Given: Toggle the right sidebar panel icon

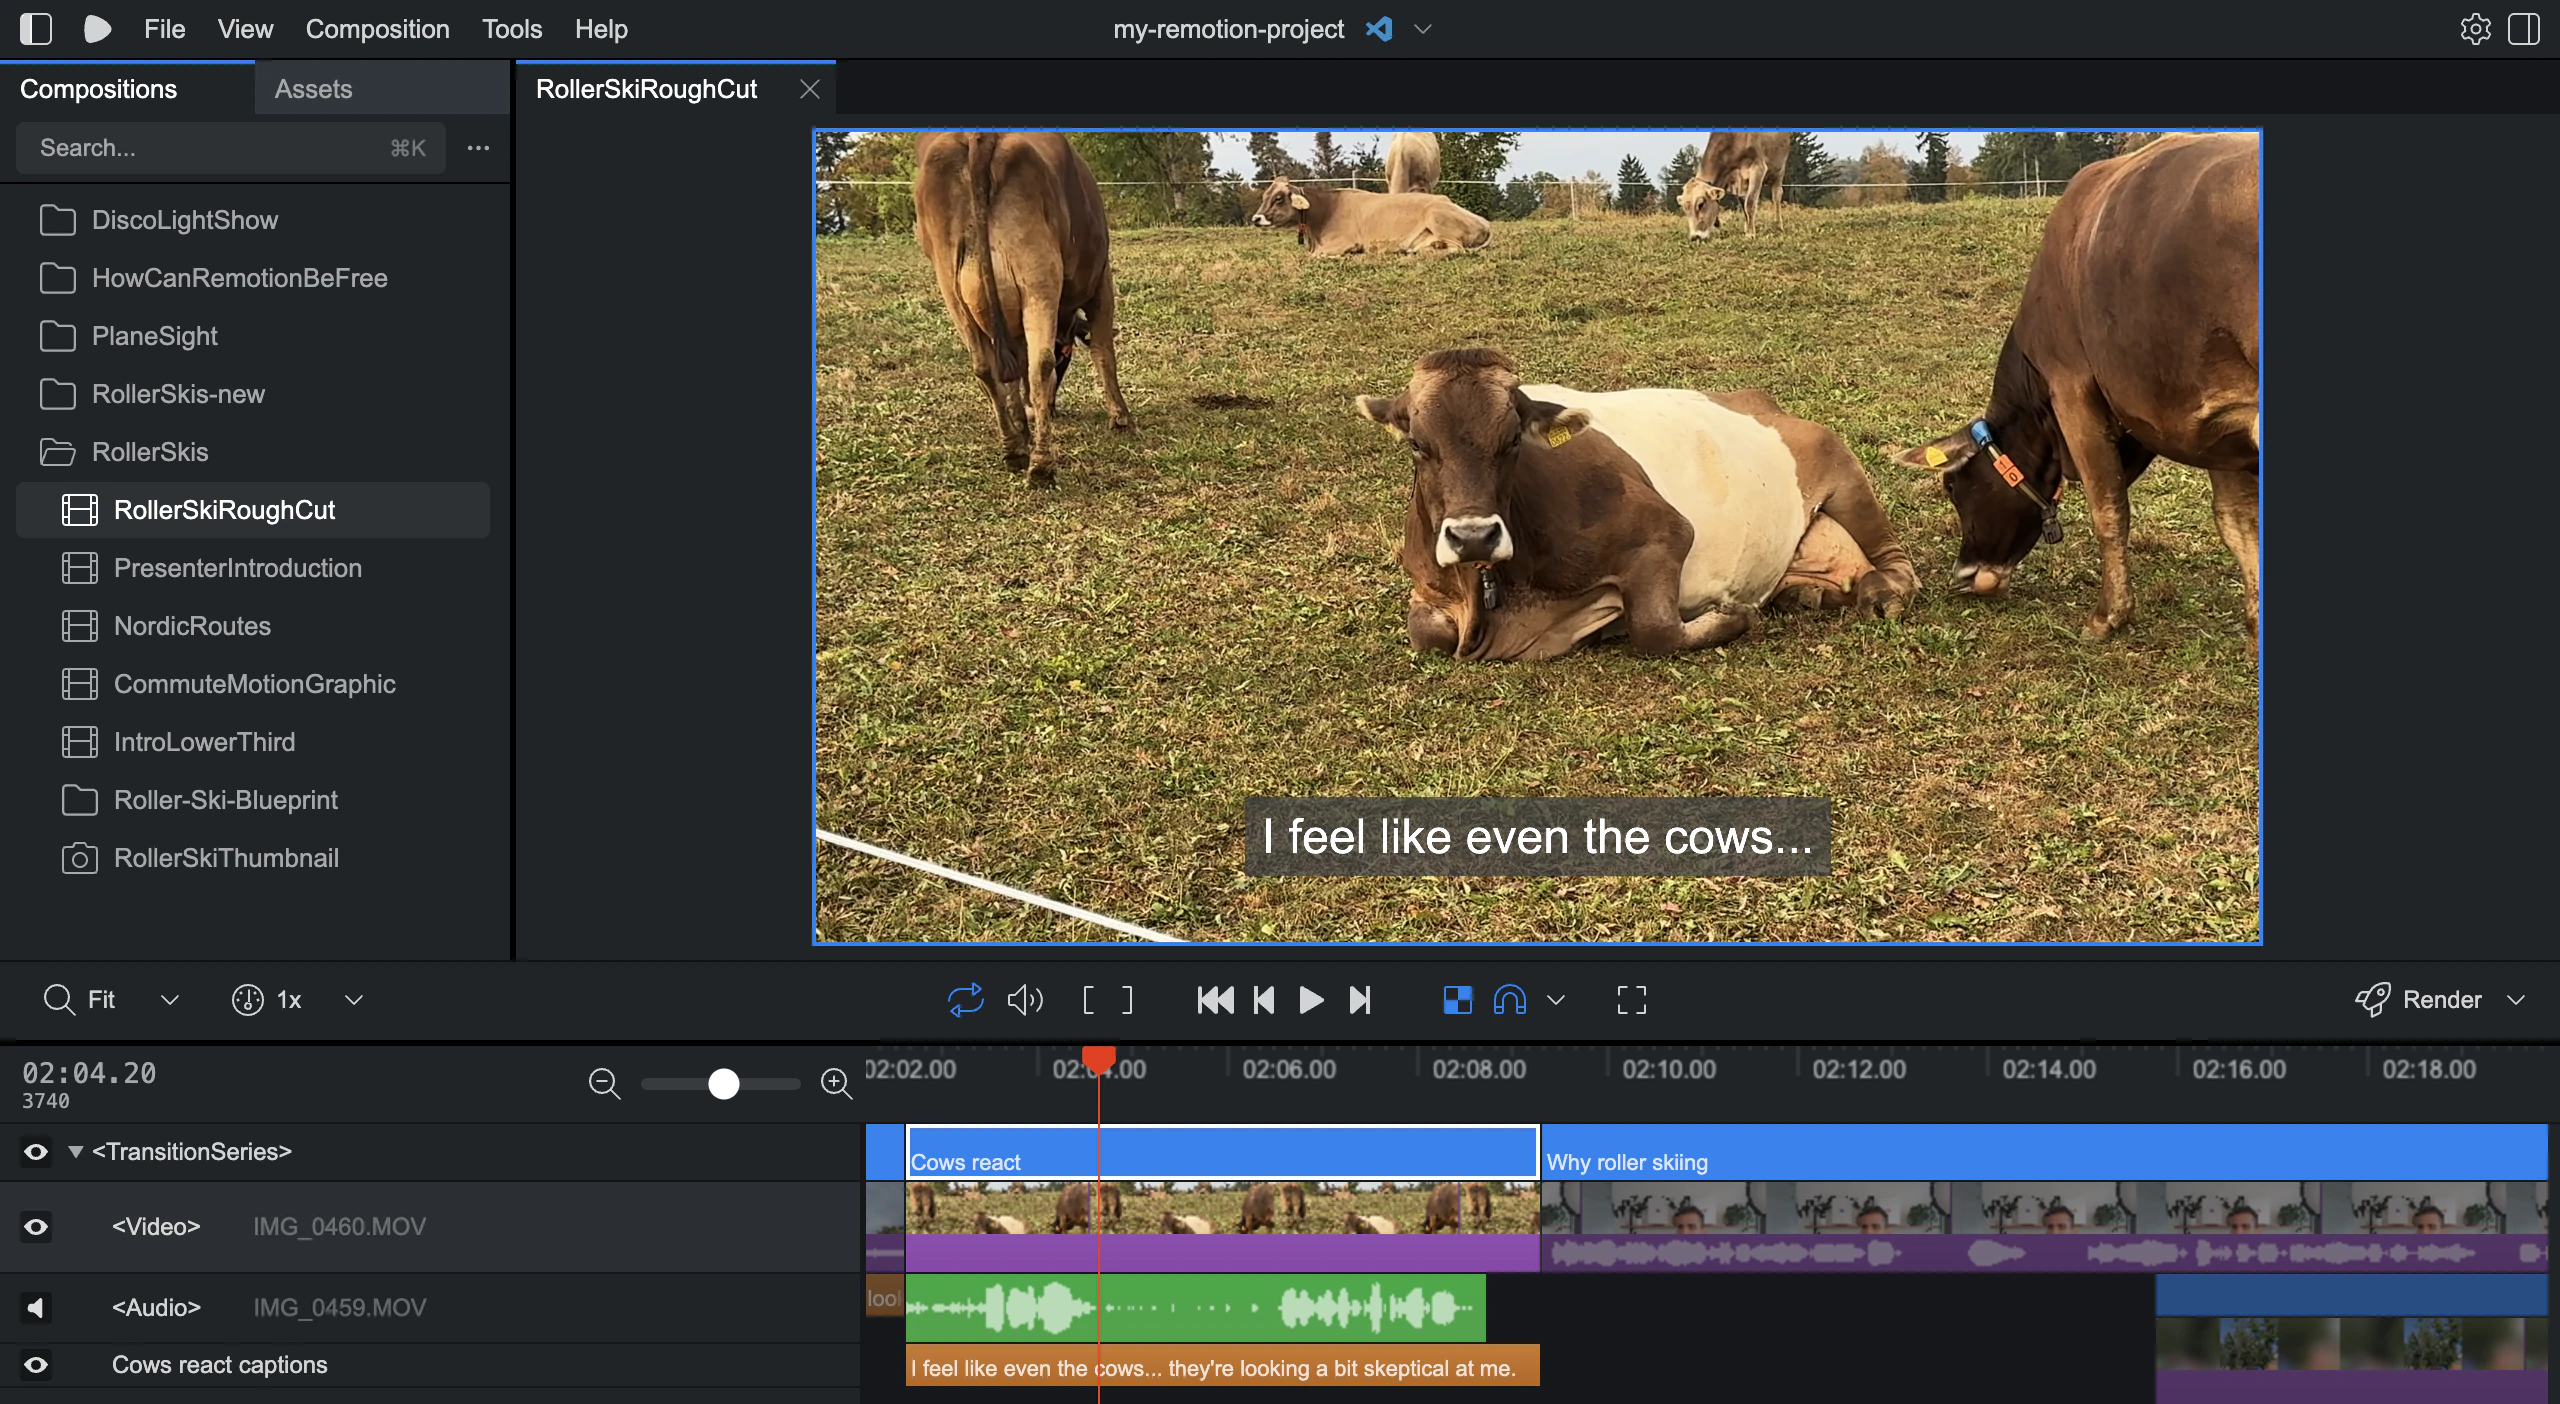Looking at the screenshot, I should tap(2524, 29).
